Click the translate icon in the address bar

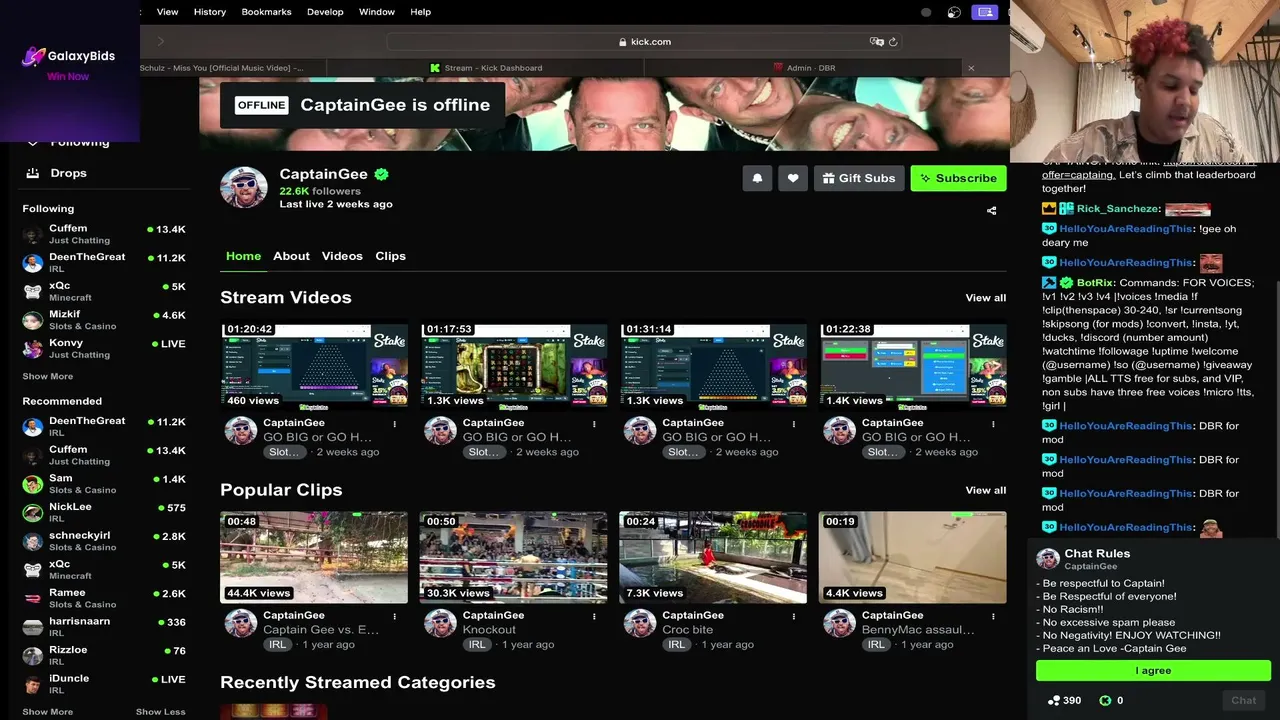[877, 42]
